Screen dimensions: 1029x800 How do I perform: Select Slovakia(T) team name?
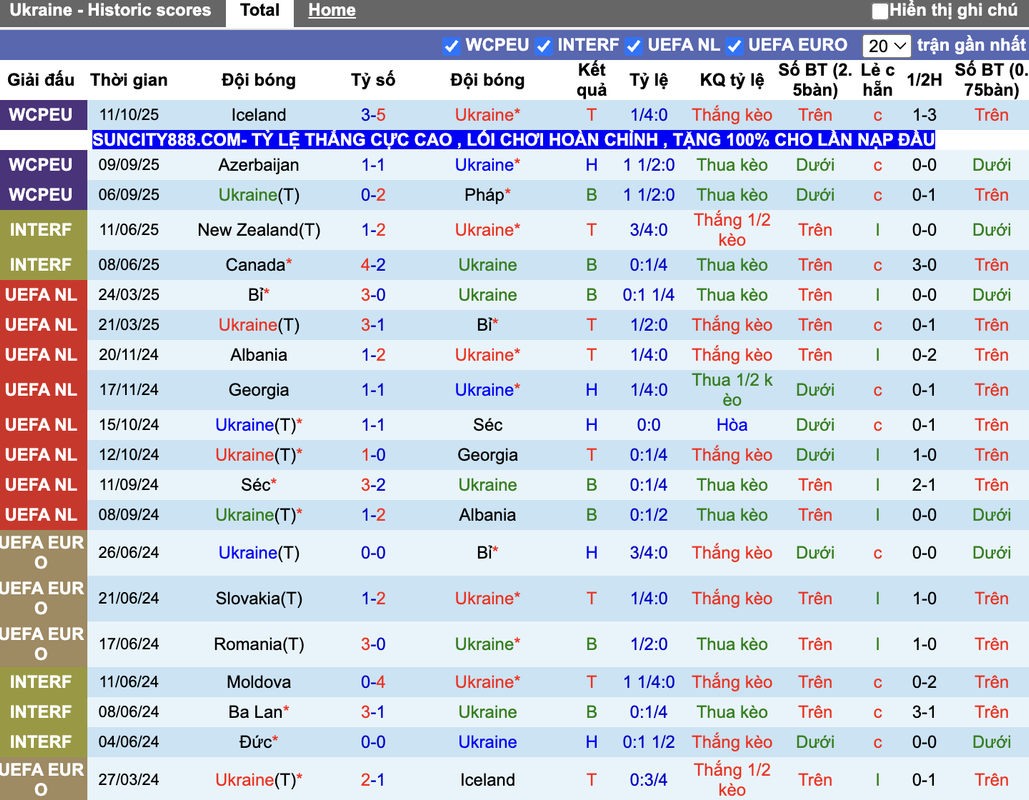pyautogui.click(x=259, y=599)
